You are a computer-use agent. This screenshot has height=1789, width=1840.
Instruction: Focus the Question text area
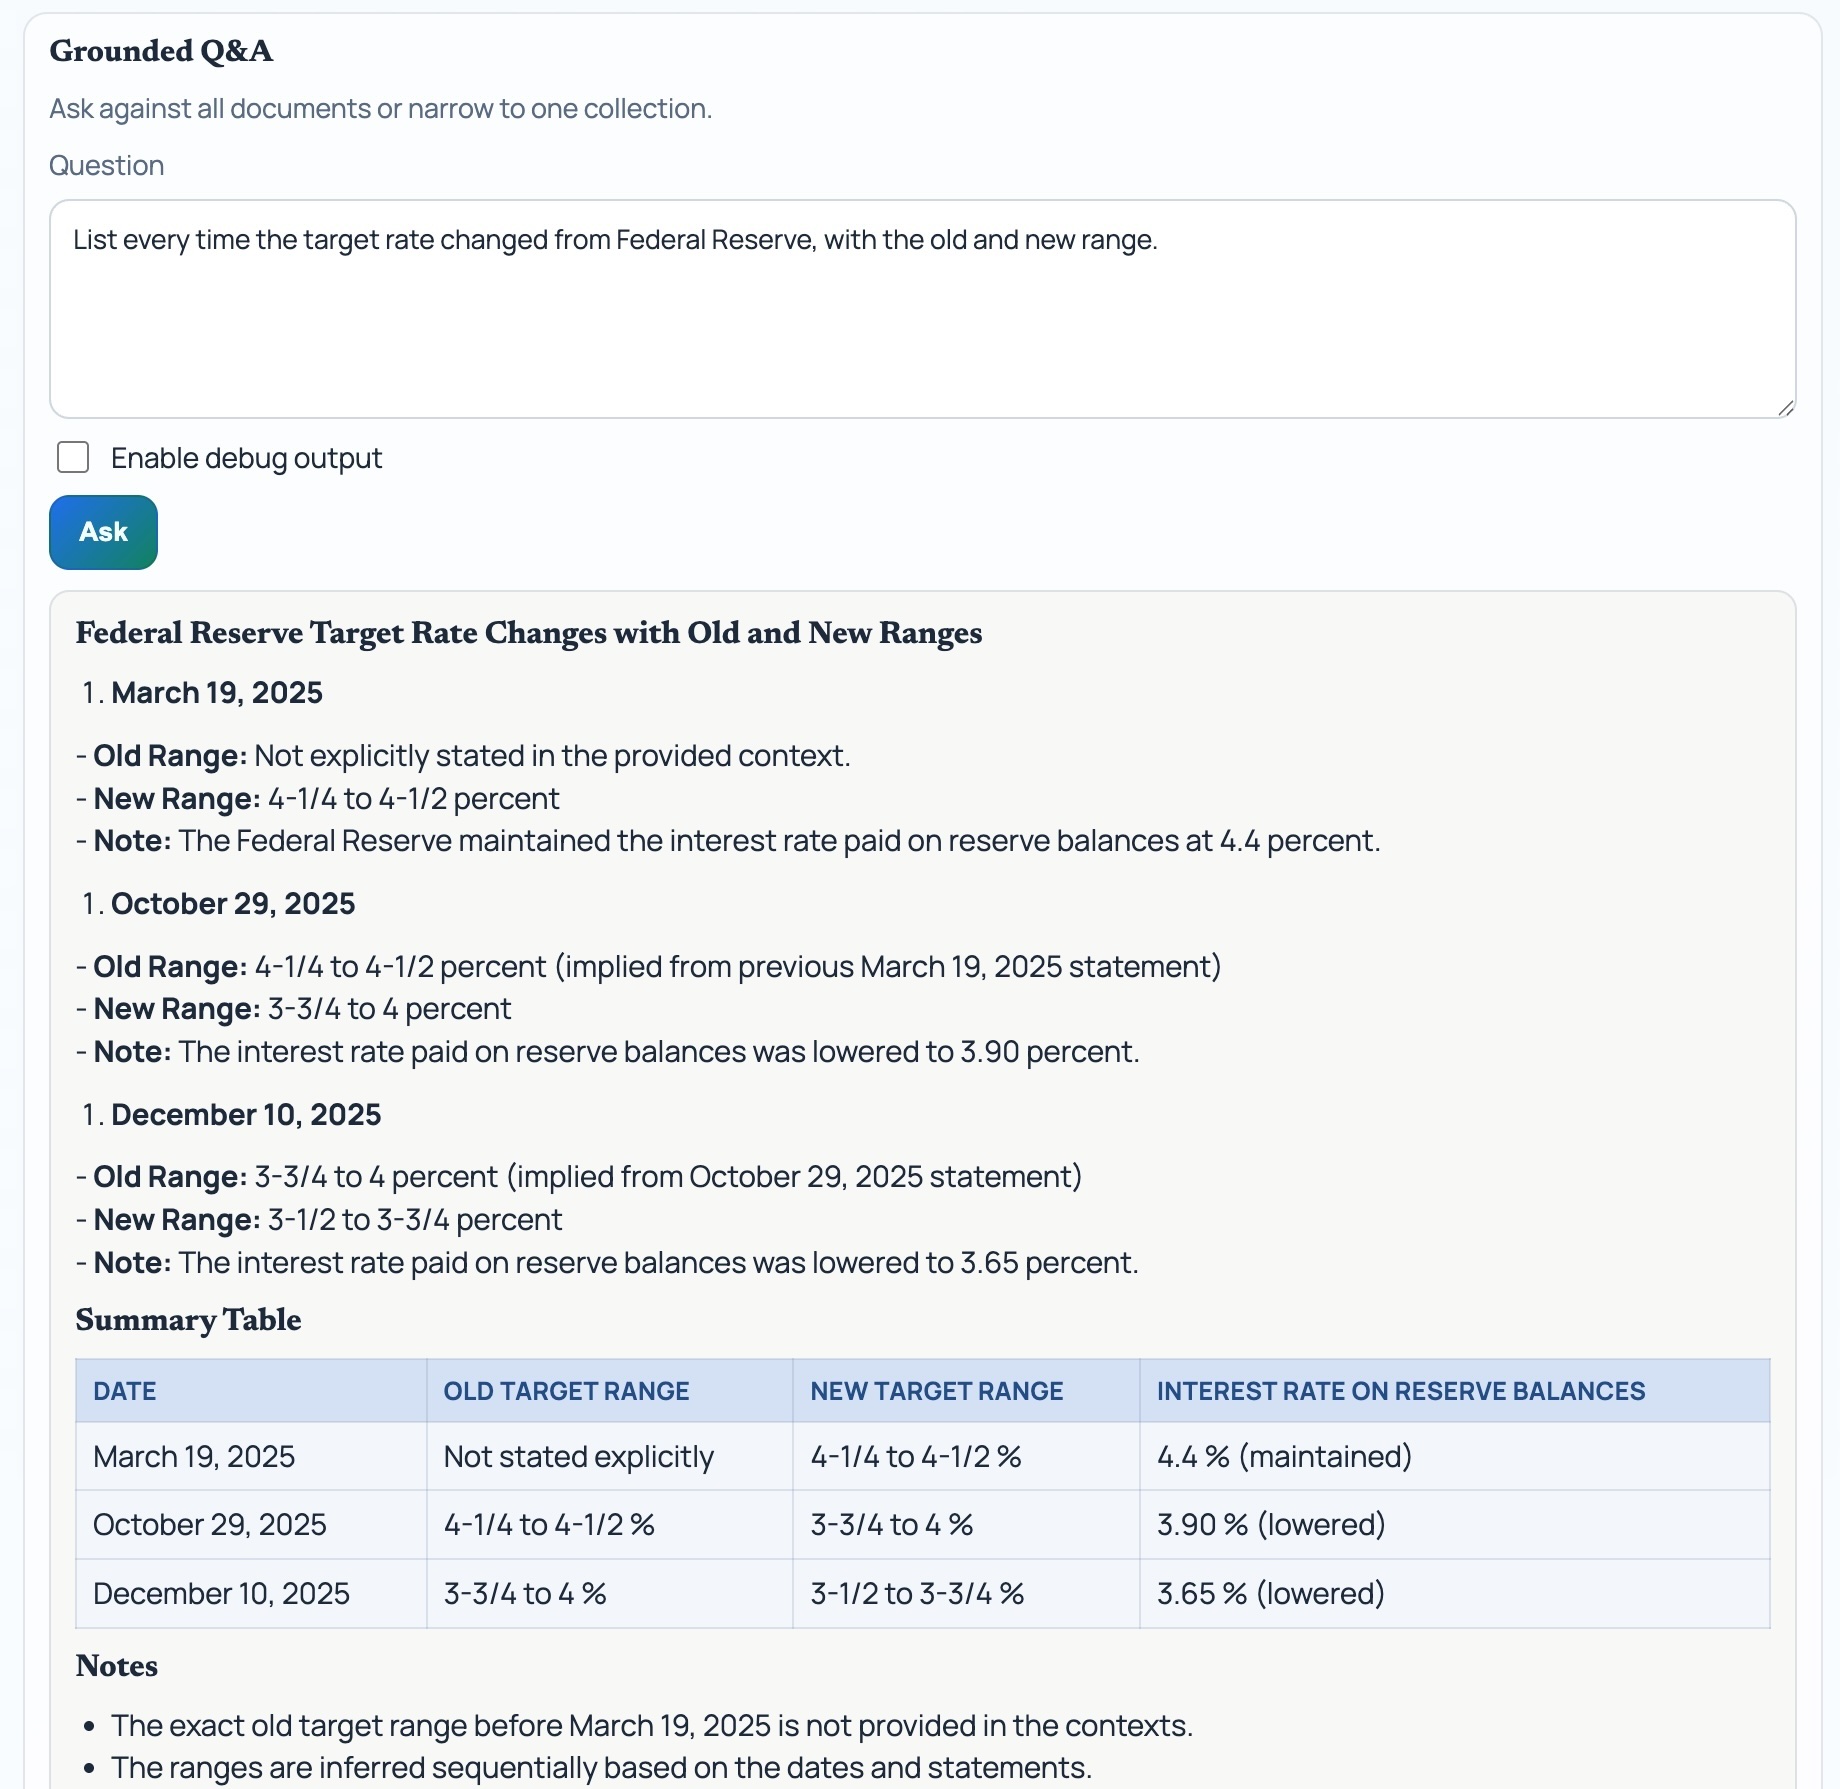point(922,308)
